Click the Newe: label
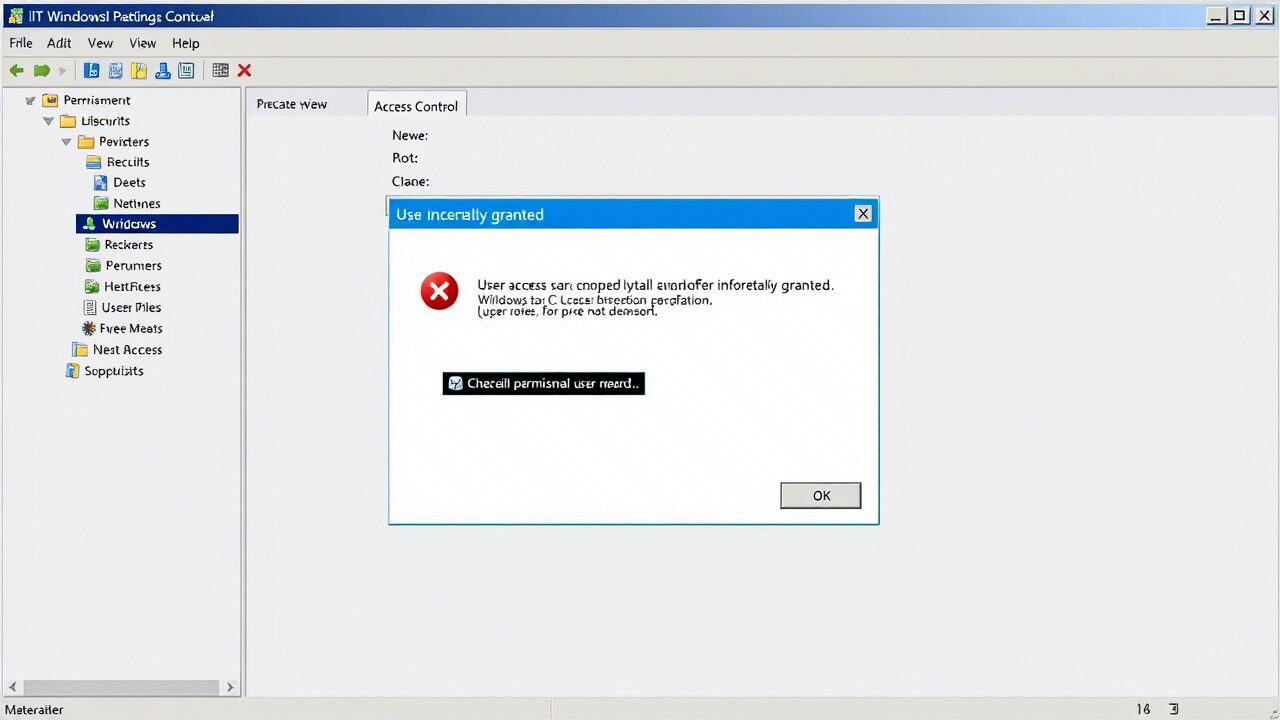Screen dimensions: 1280x720 [410, 135]
